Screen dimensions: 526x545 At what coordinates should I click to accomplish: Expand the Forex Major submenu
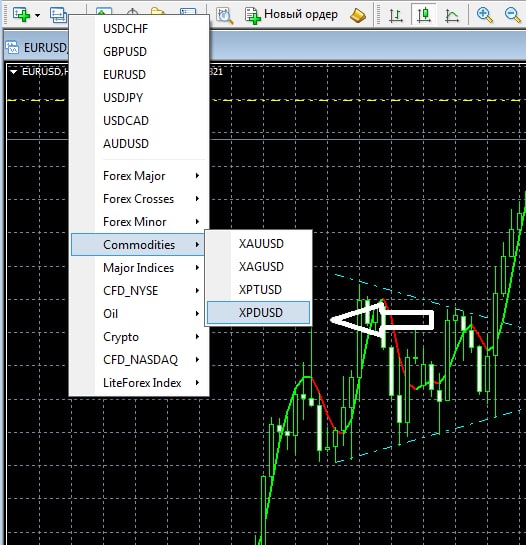point(139,176)
